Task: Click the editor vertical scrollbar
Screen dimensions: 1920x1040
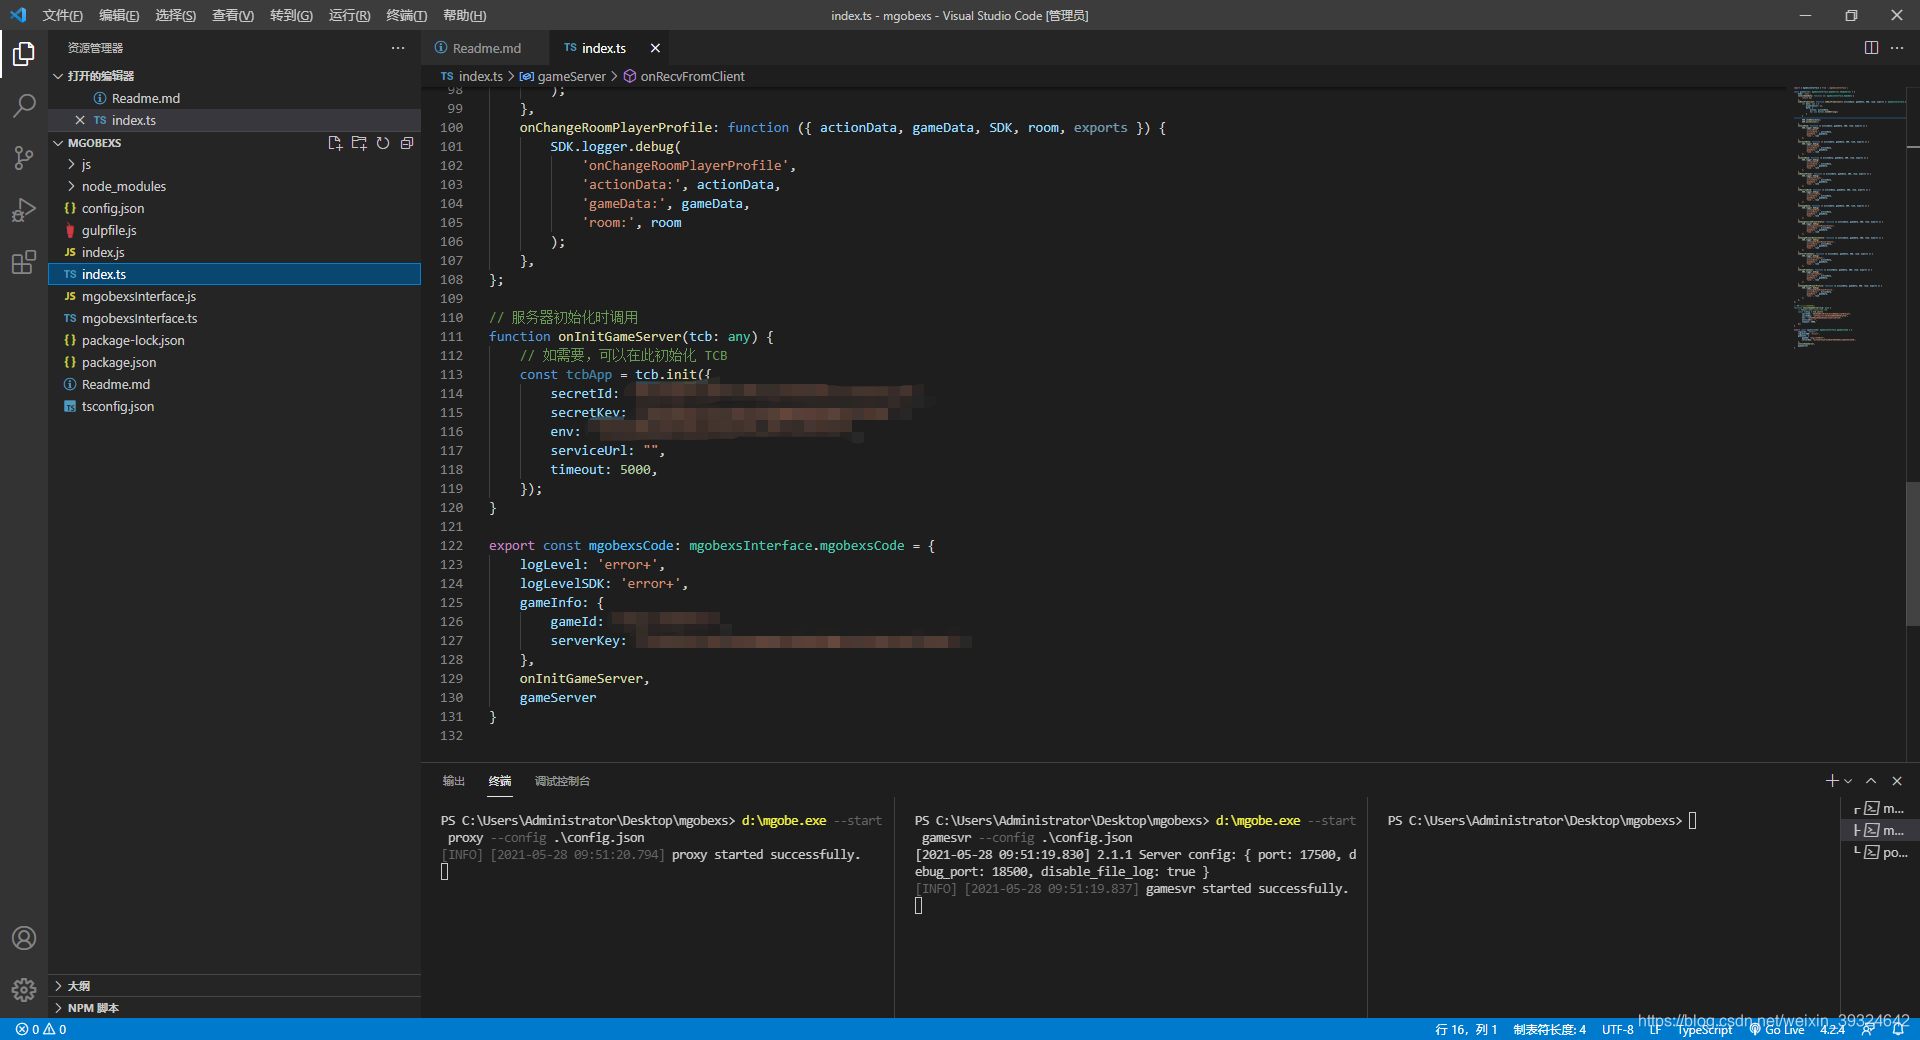Action: (1912, 554)
